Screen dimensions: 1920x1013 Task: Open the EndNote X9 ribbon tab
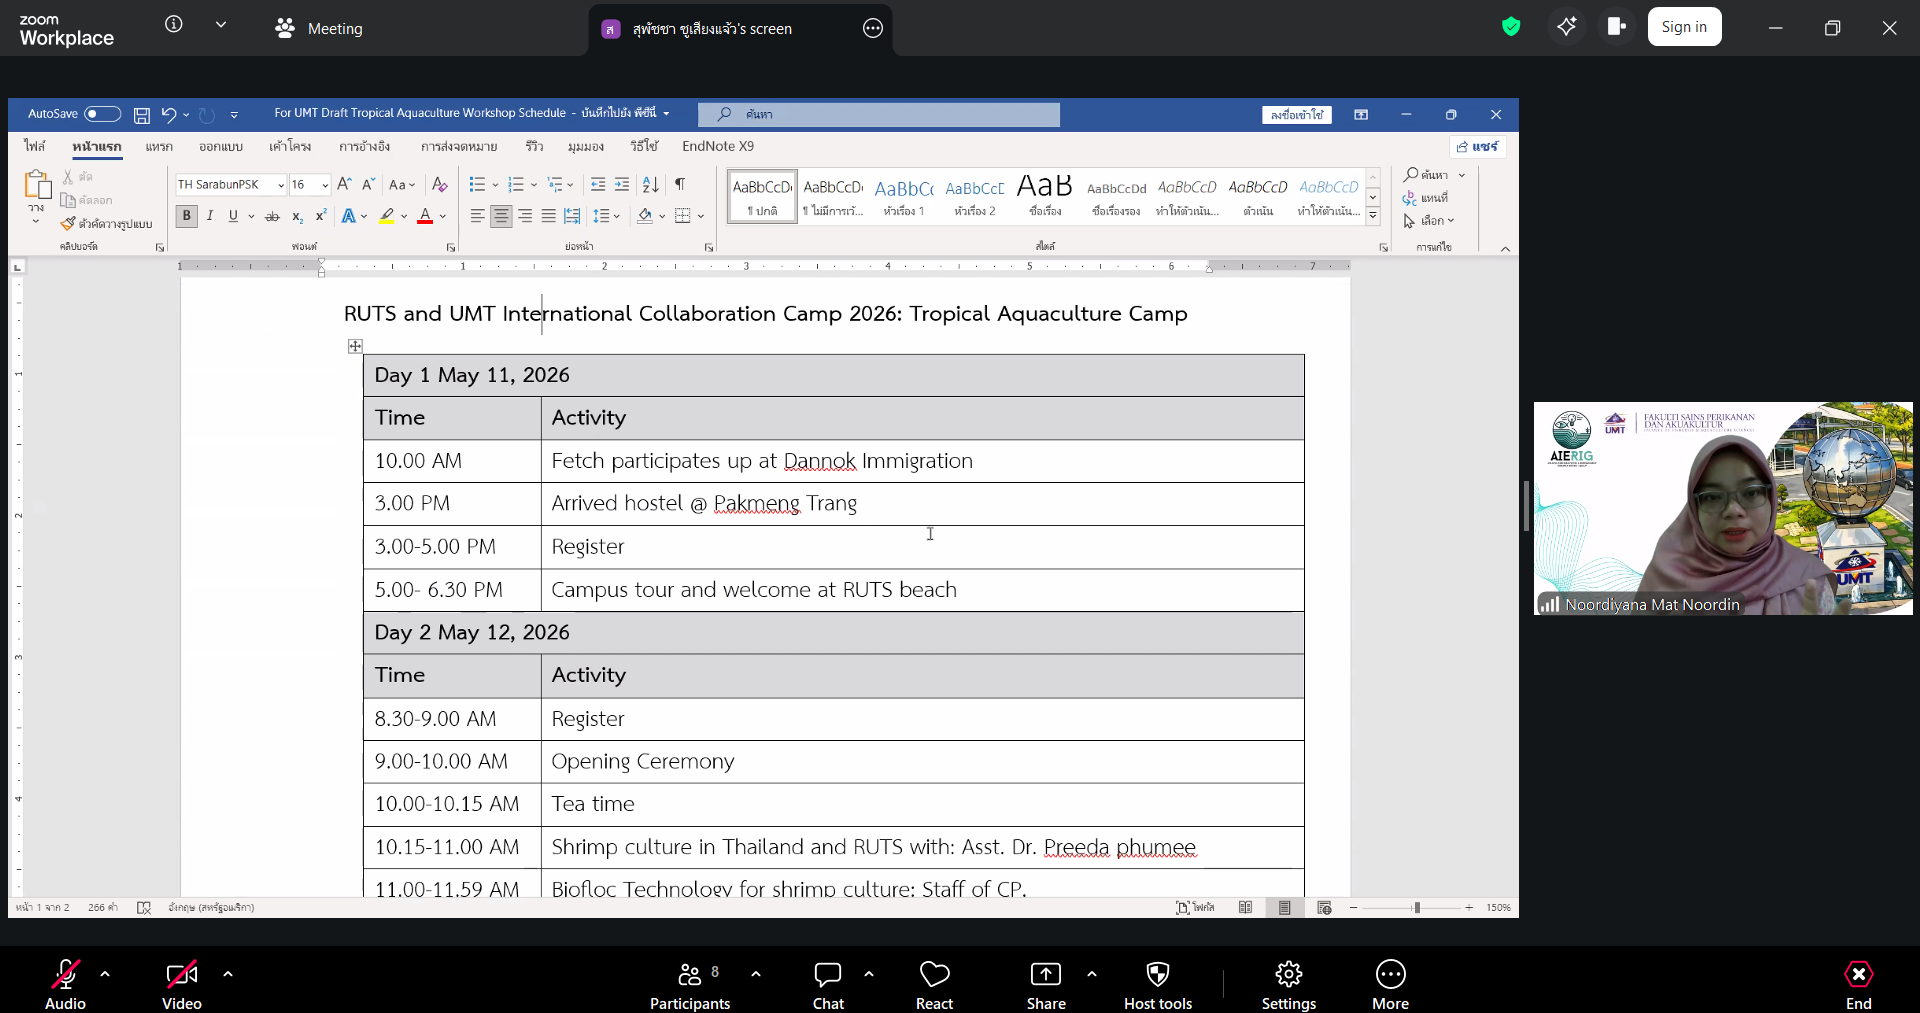(x=717, y=146)
